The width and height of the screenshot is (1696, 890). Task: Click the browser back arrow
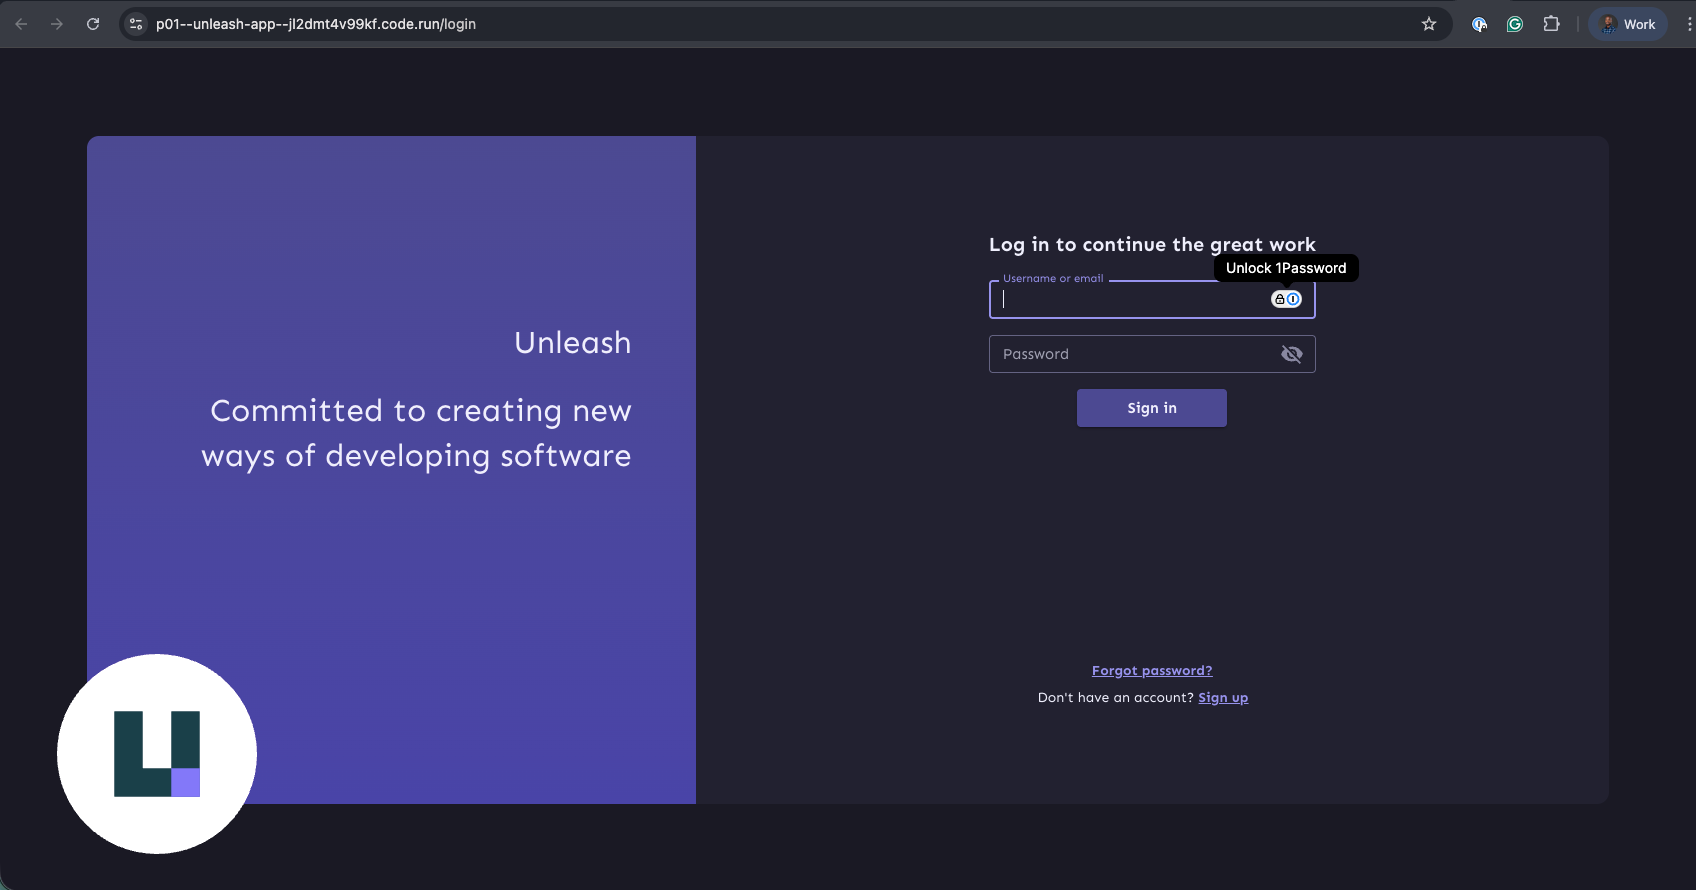click(21, 24)
